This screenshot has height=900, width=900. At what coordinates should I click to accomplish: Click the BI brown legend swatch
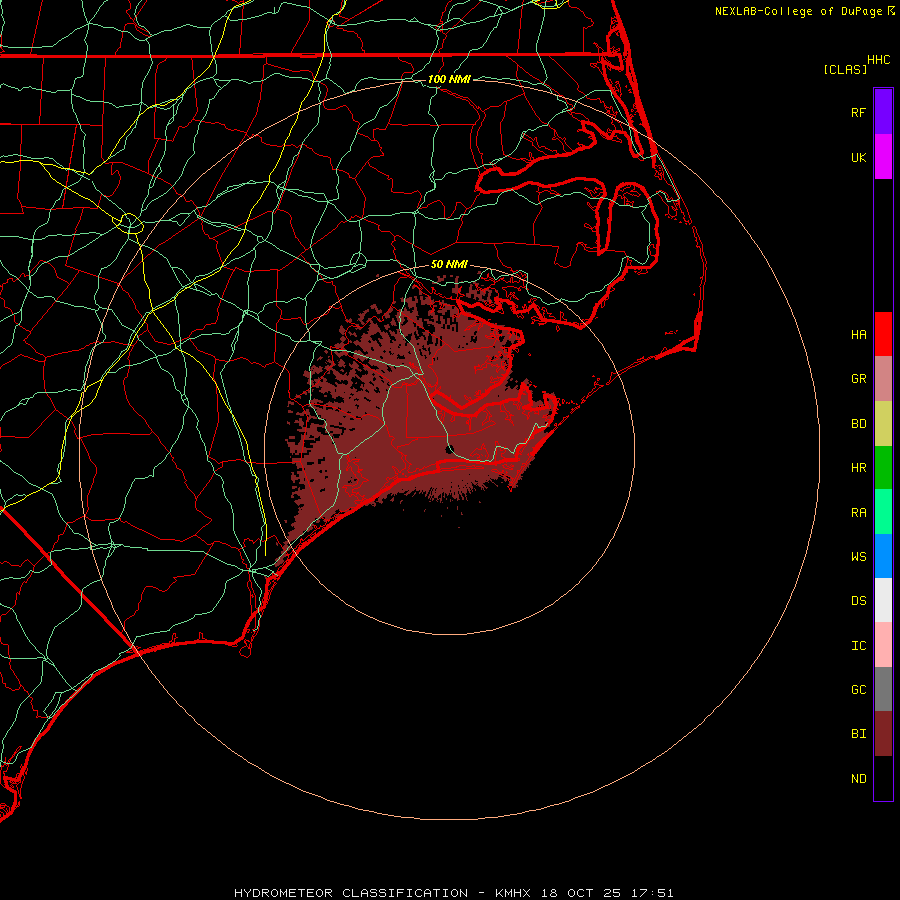click(883, 734)
